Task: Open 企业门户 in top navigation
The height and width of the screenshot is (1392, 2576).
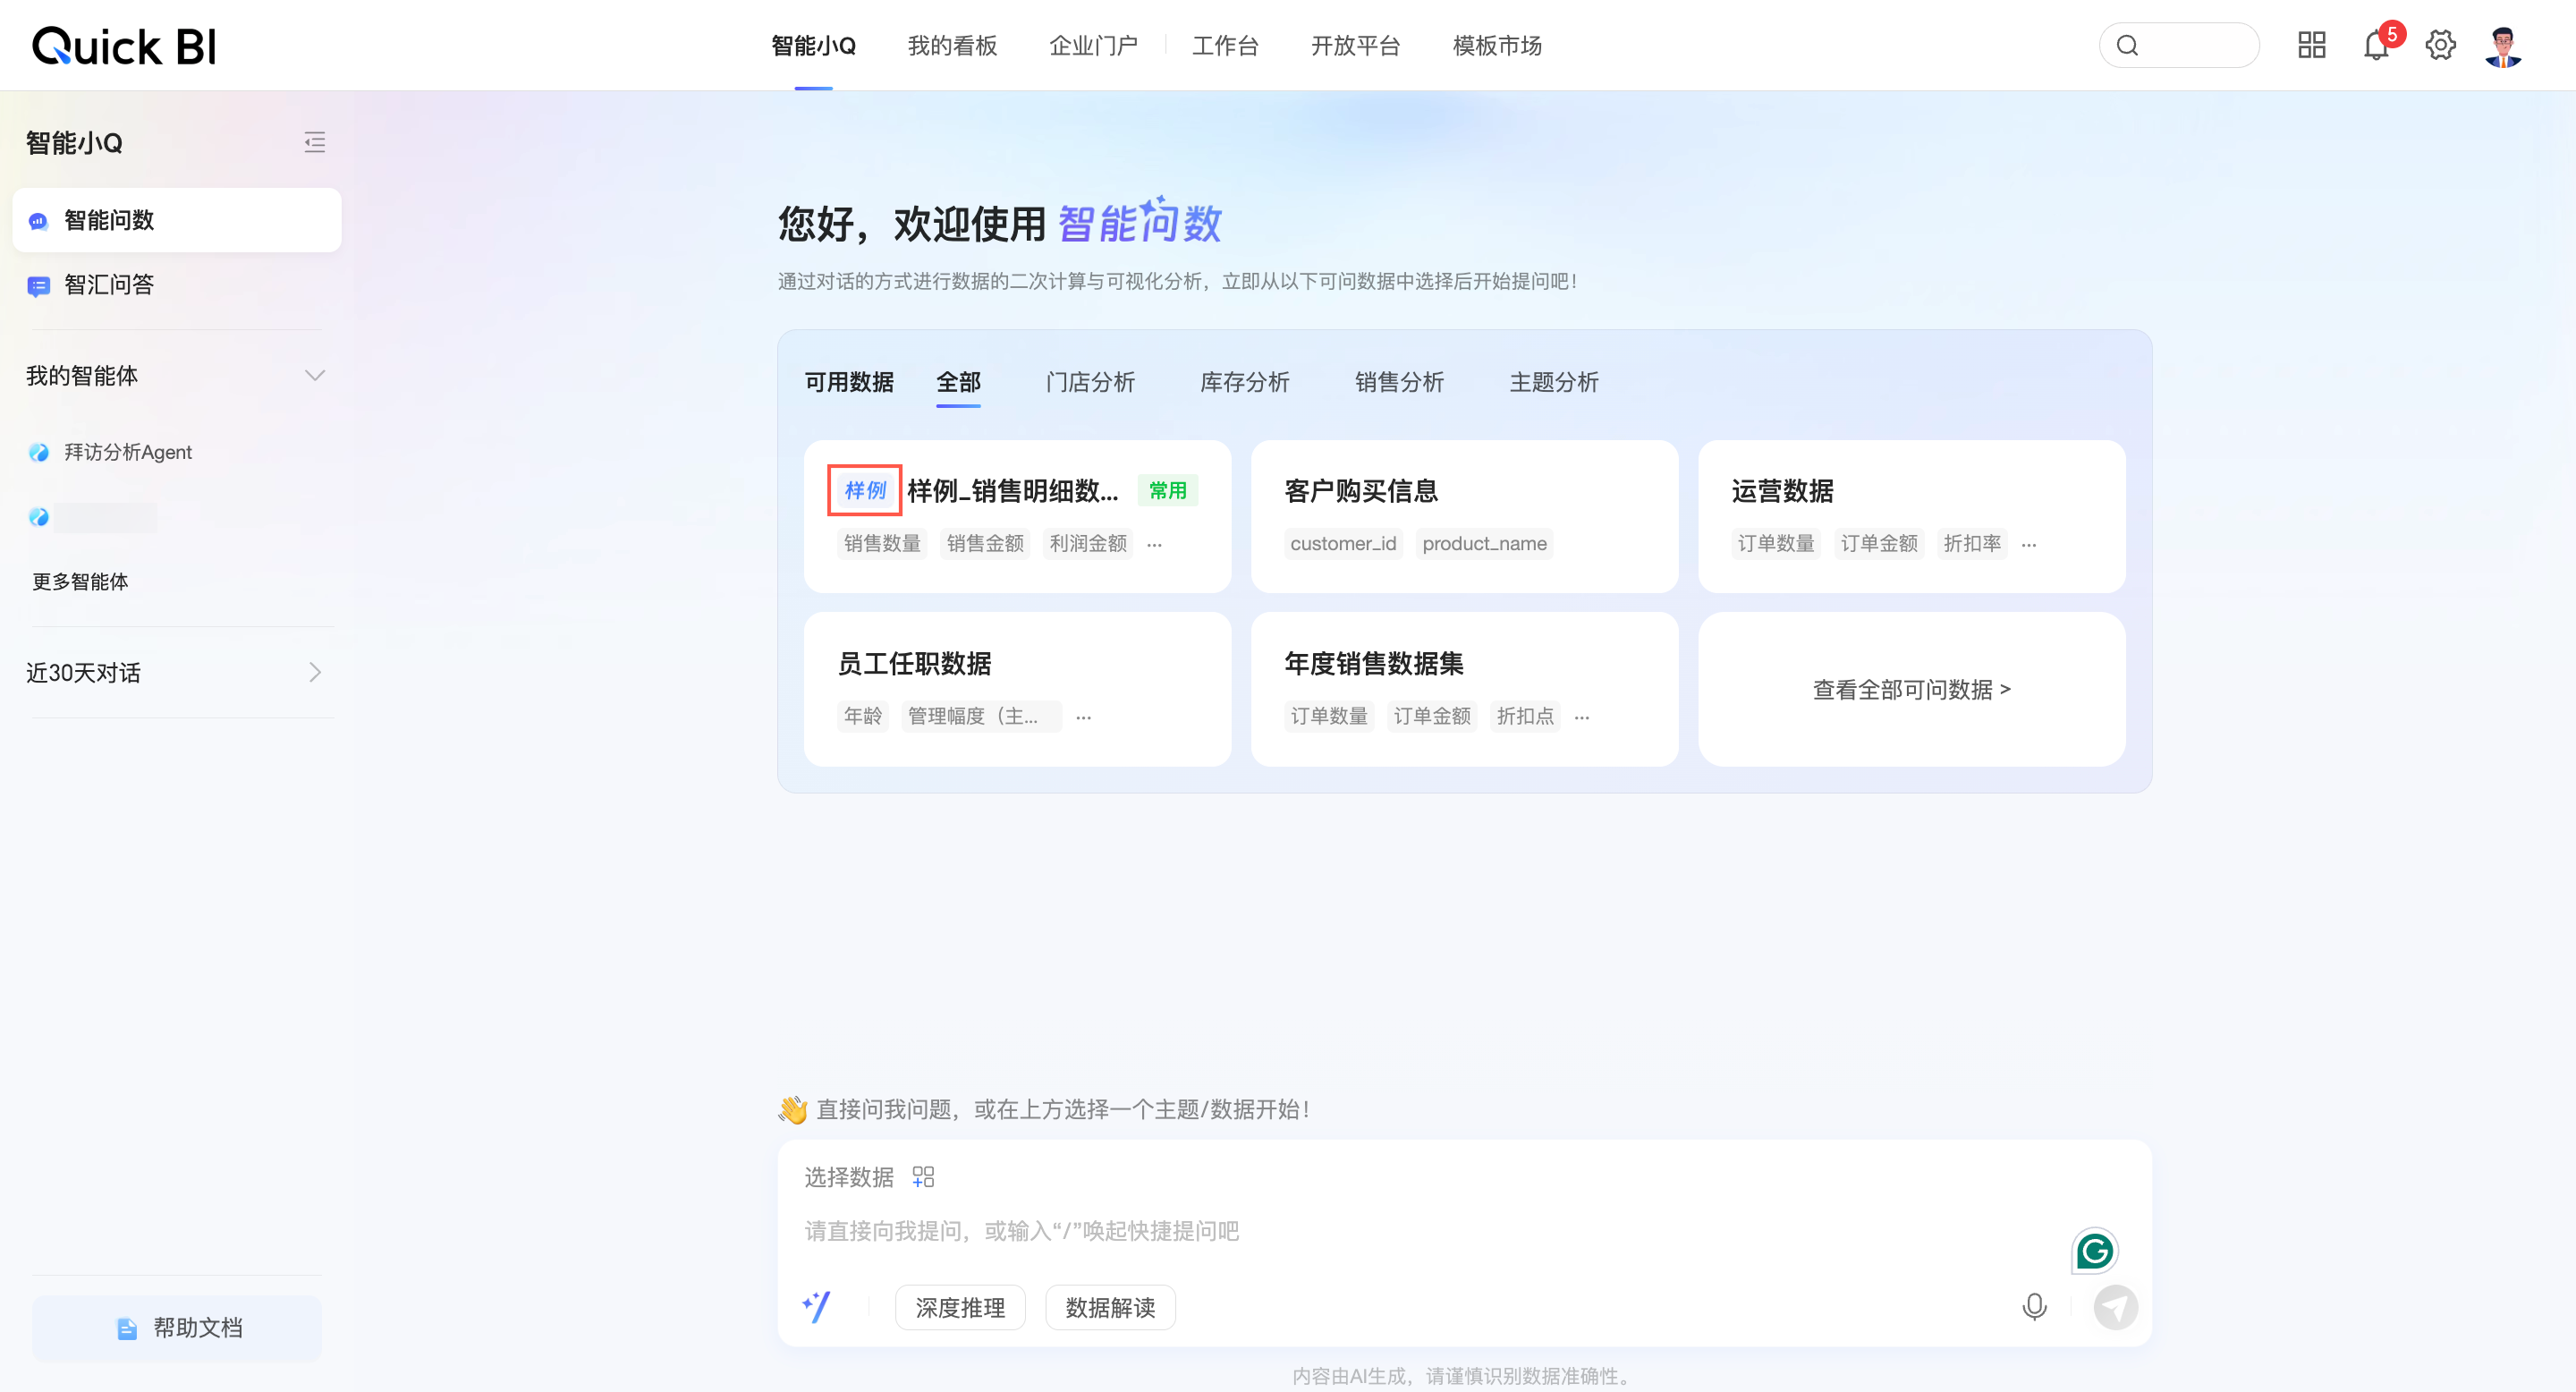Action: [x=1092, y=46]
